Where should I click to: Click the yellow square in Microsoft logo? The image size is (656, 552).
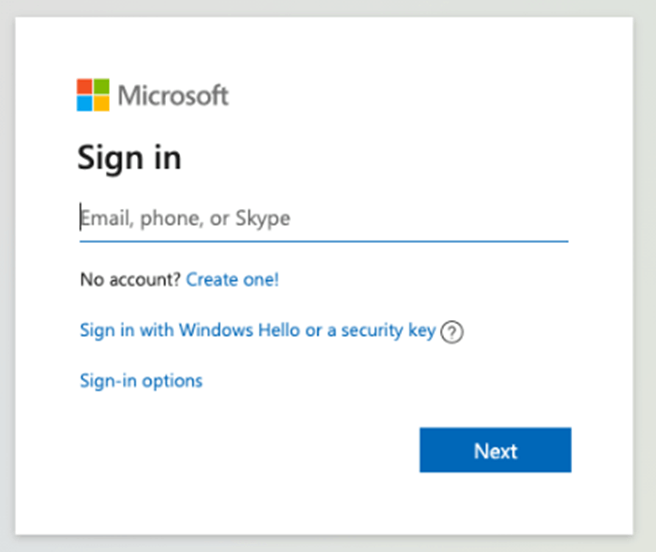click(102, 103)
